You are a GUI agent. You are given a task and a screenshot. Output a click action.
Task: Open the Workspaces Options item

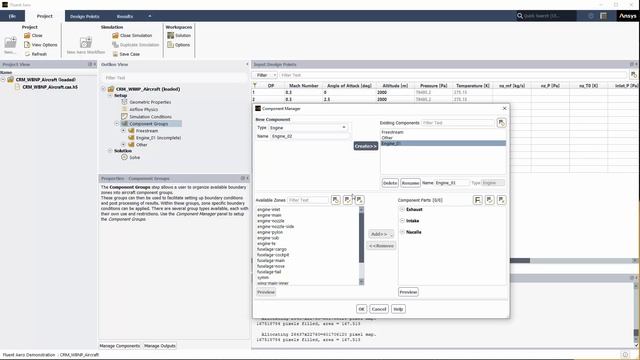178,45
